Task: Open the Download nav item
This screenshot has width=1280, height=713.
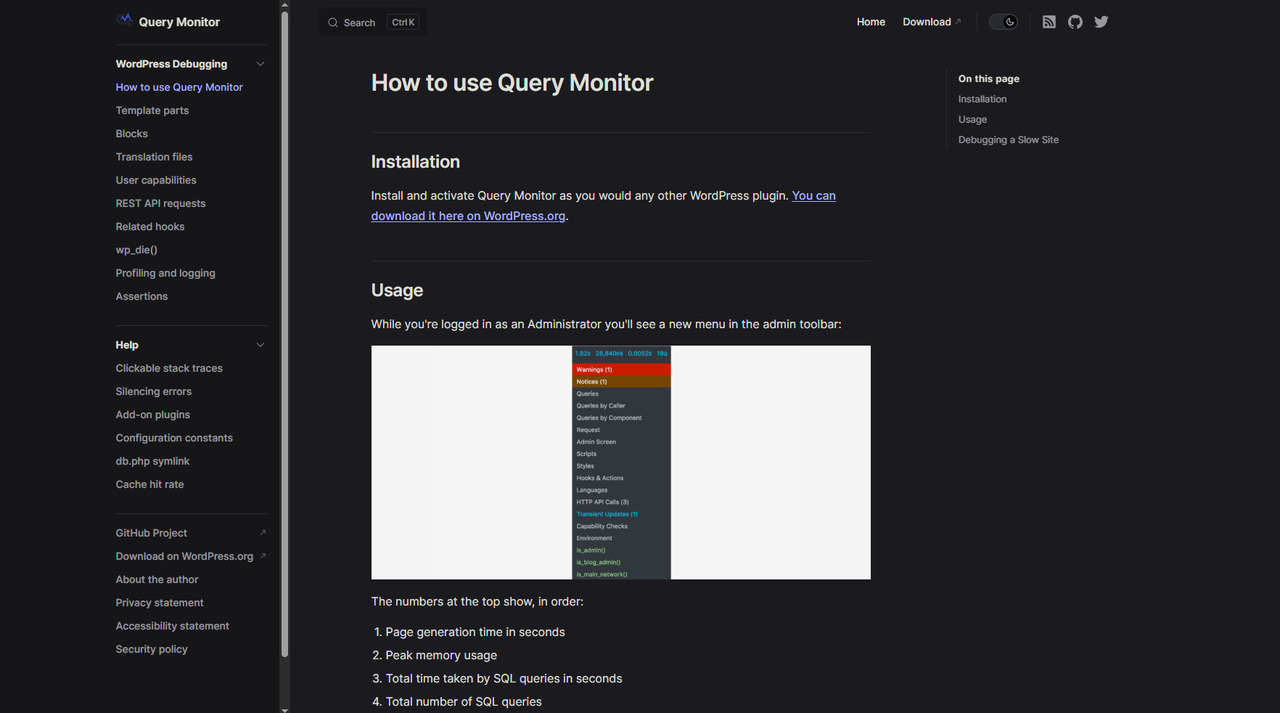Action: coord(931,22)
